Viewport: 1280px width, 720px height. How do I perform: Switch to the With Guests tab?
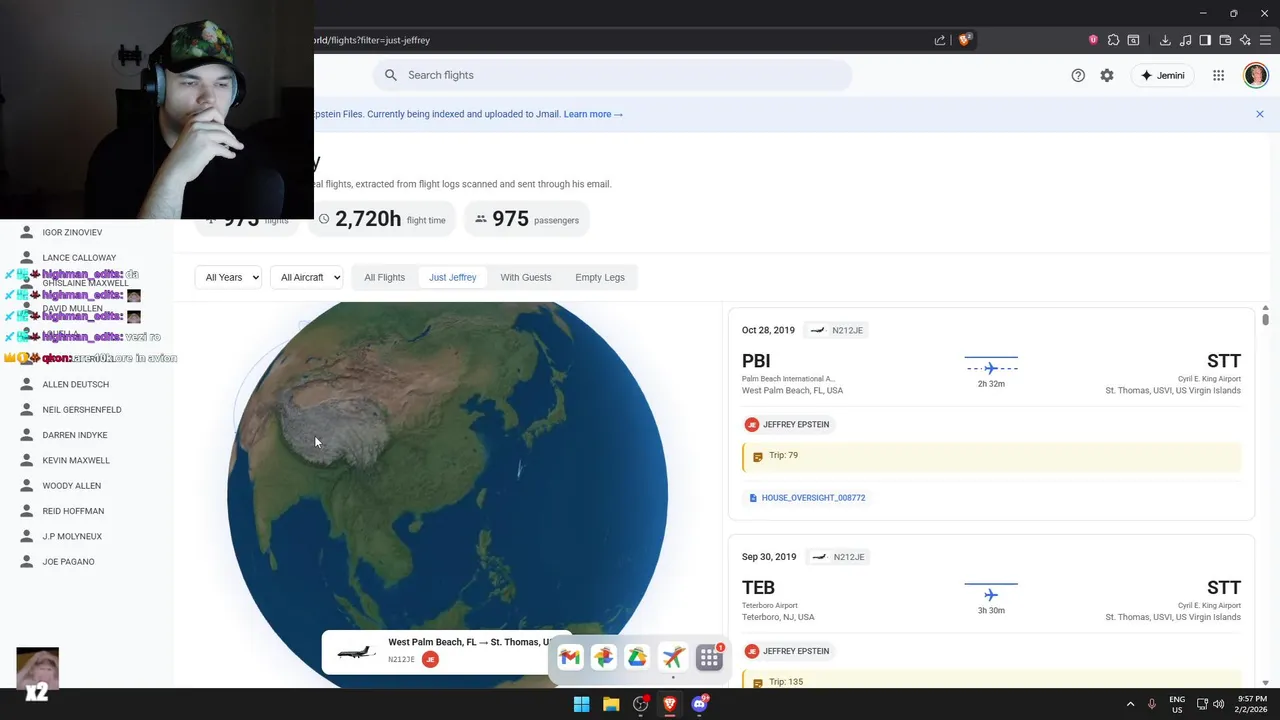click(x=526, y=277)
